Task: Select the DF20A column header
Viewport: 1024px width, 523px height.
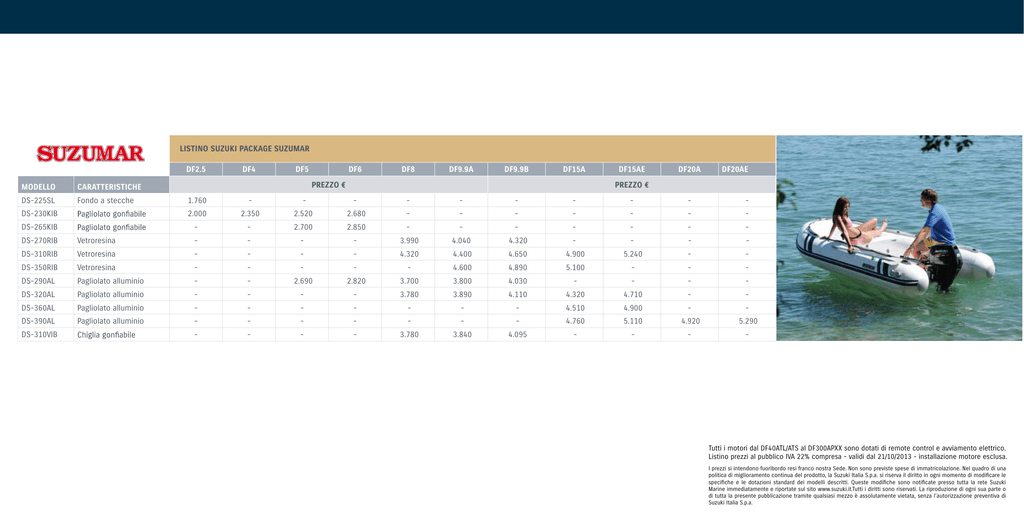Action: 689,169
